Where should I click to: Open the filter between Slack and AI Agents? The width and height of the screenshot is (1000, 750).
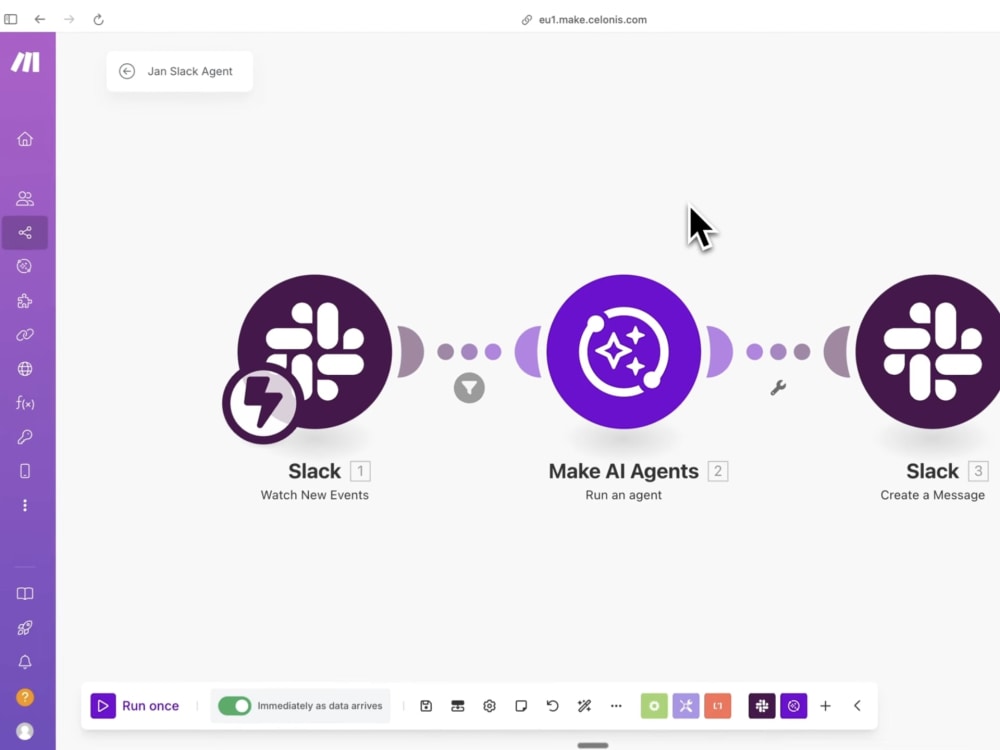[469, 388]
